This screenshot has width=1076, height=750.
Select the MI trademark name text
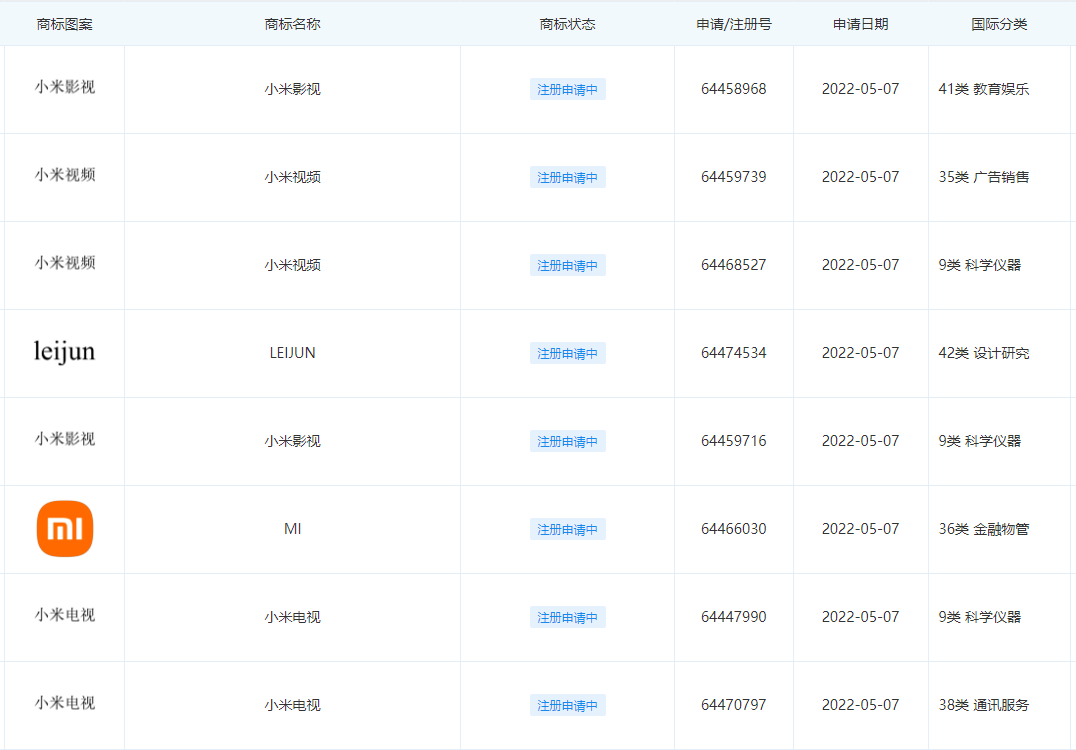click(292, 529)
